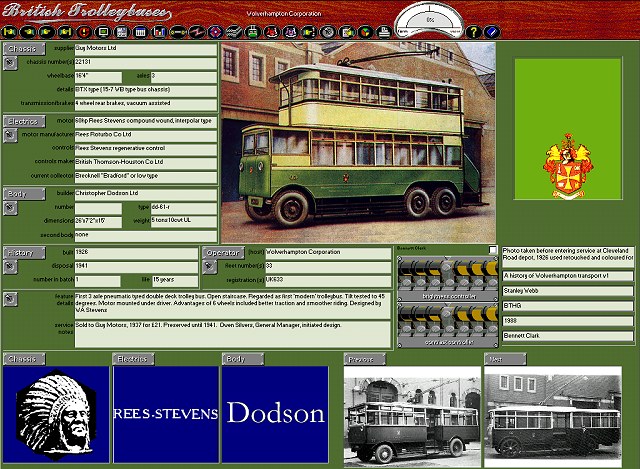The image size is (640, 469).
Task: Open help with yellow question mark icon
Action: [x=473, y=32]
